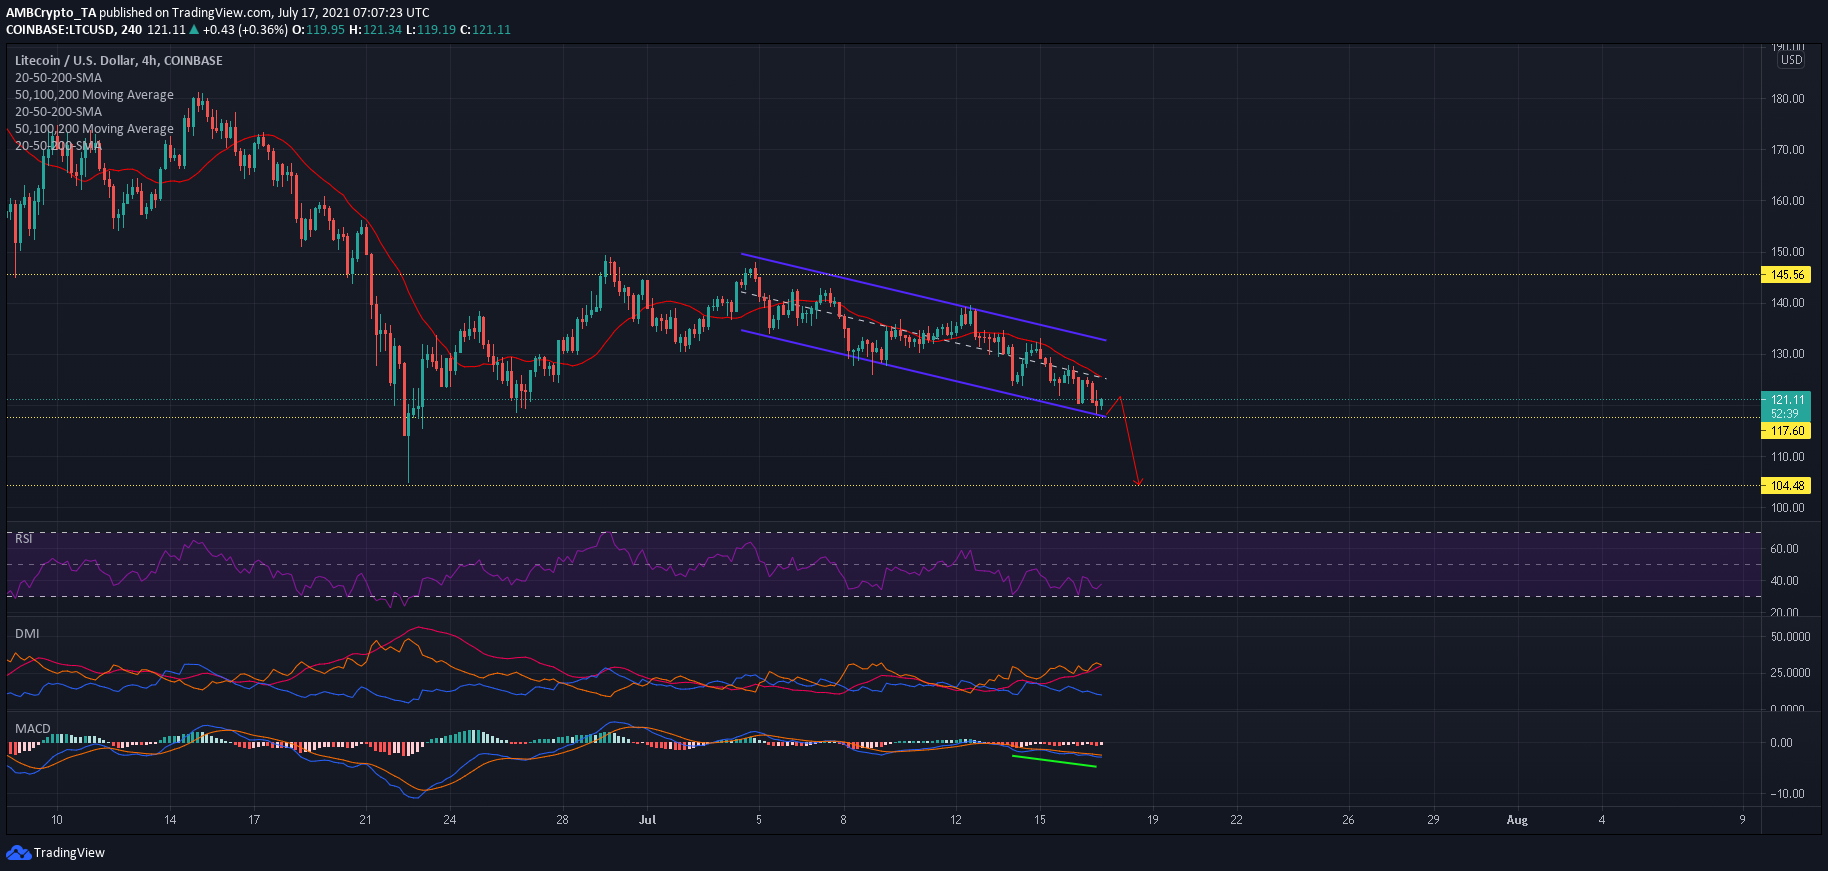Click the 14 date on time axis
1828x871 pixels.
[x=170, y=819]
